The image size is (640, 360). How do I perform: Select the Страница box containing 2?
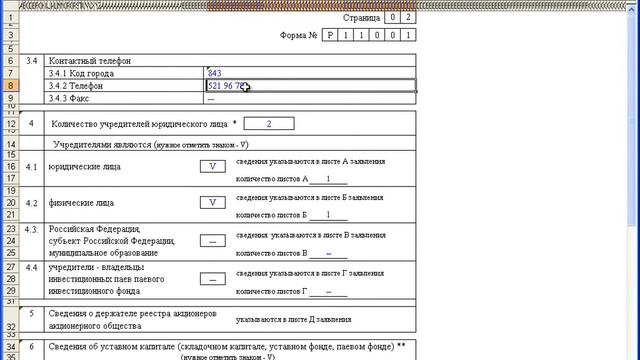point(408,18)
